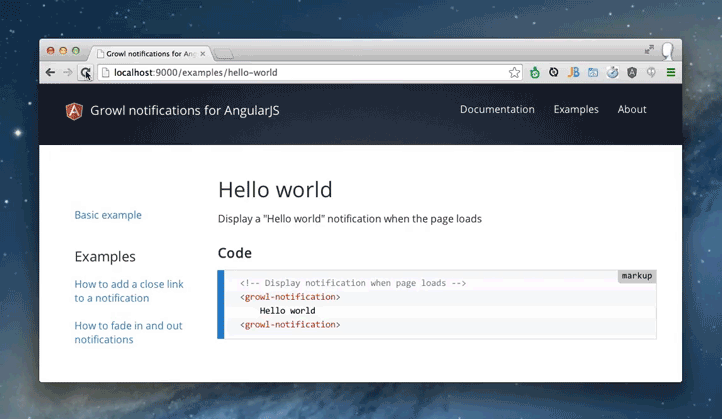
Task: Open How to add a close link
Action: click(x=129, y=291)
